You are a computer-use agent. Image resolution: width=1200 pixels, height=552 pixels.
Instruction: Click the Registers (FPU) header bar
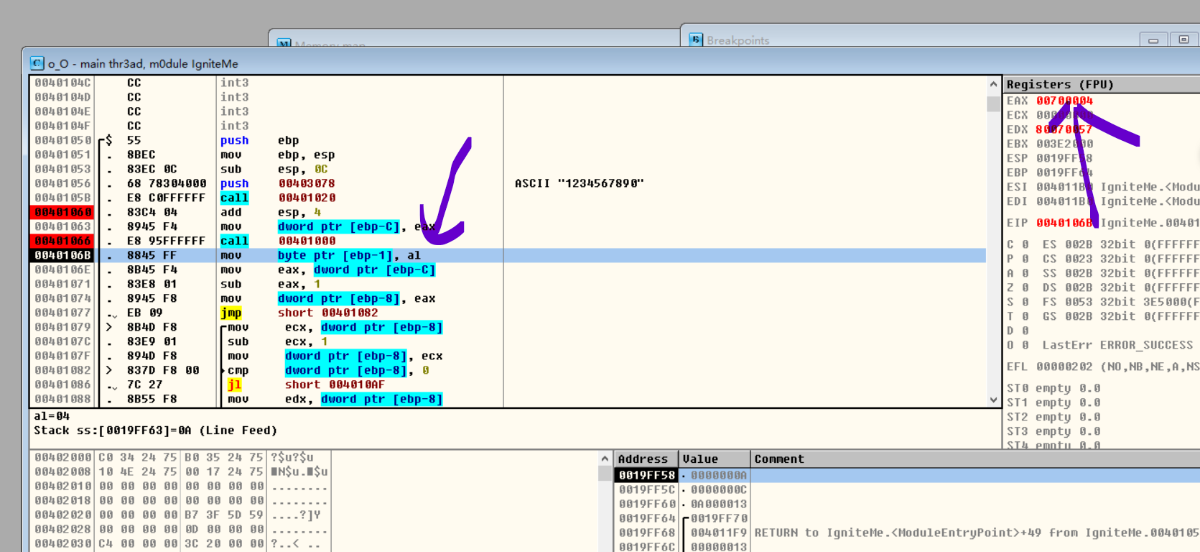(1101, 85)
